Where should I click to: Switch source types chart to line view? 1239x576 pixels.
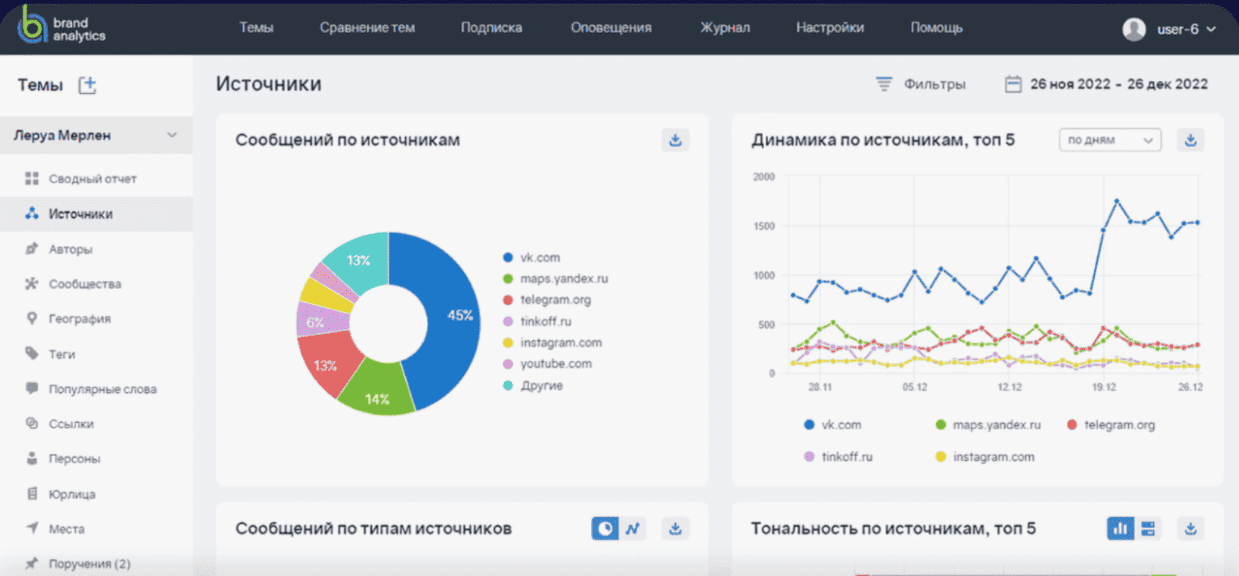pyautogui.click(x=633, y=528)
